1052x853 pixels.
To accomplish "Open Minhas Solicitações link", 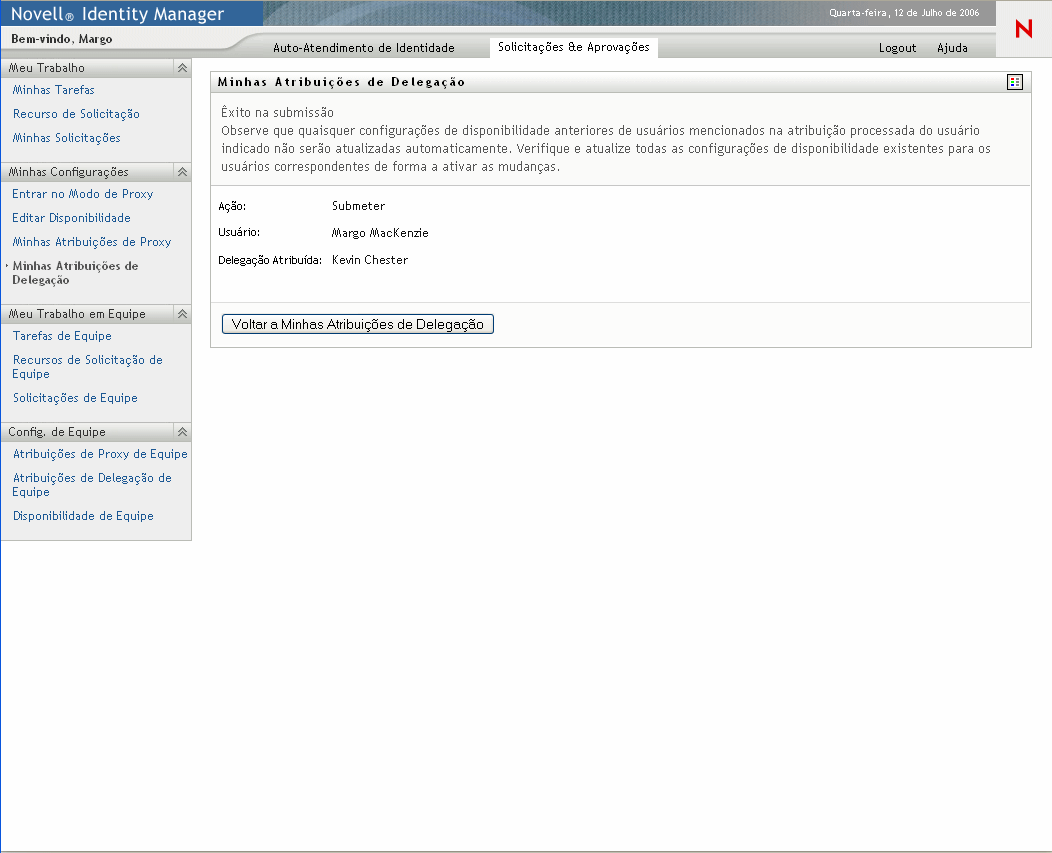I will [66, 138].
